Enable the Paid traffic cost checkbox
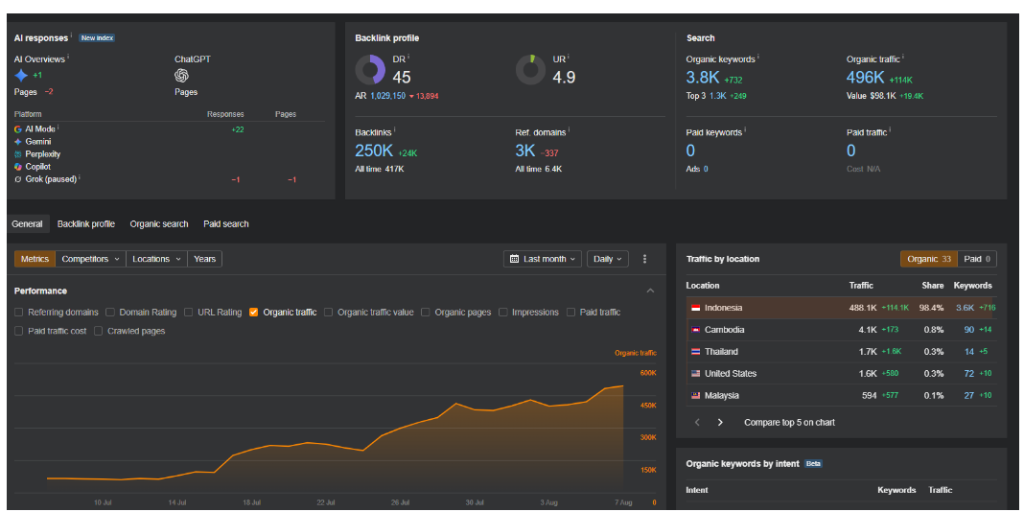Screen dimensions: 1024x515 (18, 331)
